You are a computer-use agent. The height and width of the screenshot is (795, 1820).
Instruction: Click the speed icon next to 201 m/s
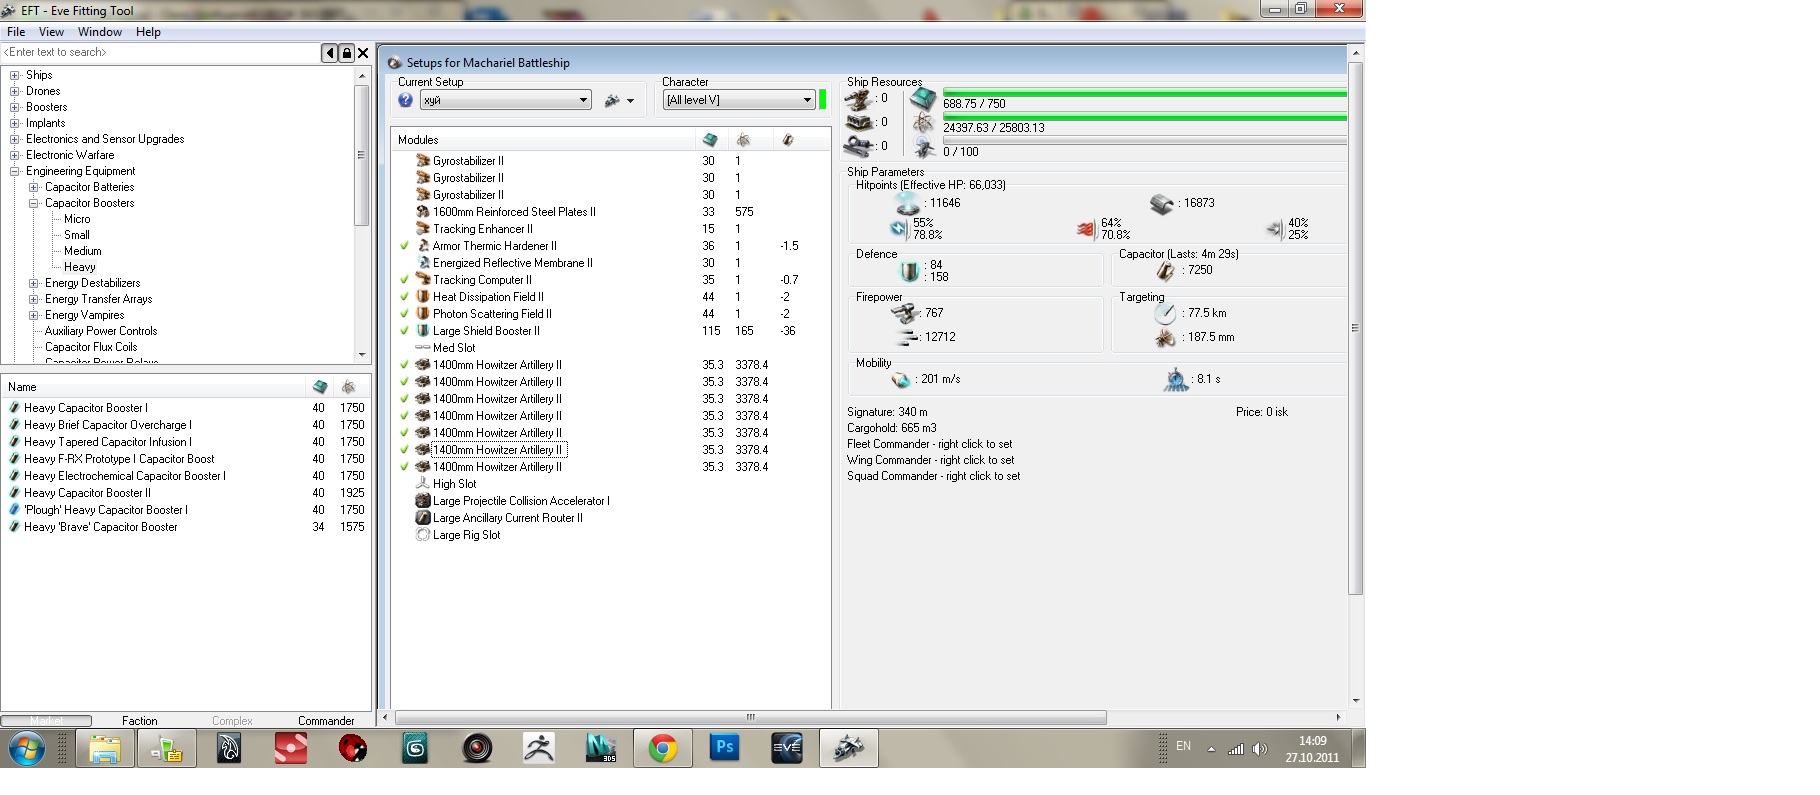pyautogui.click(x=901, y=380)
